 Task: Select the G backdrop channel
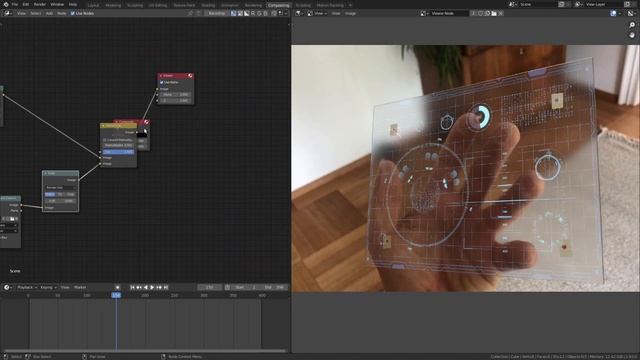coord(259,13)
